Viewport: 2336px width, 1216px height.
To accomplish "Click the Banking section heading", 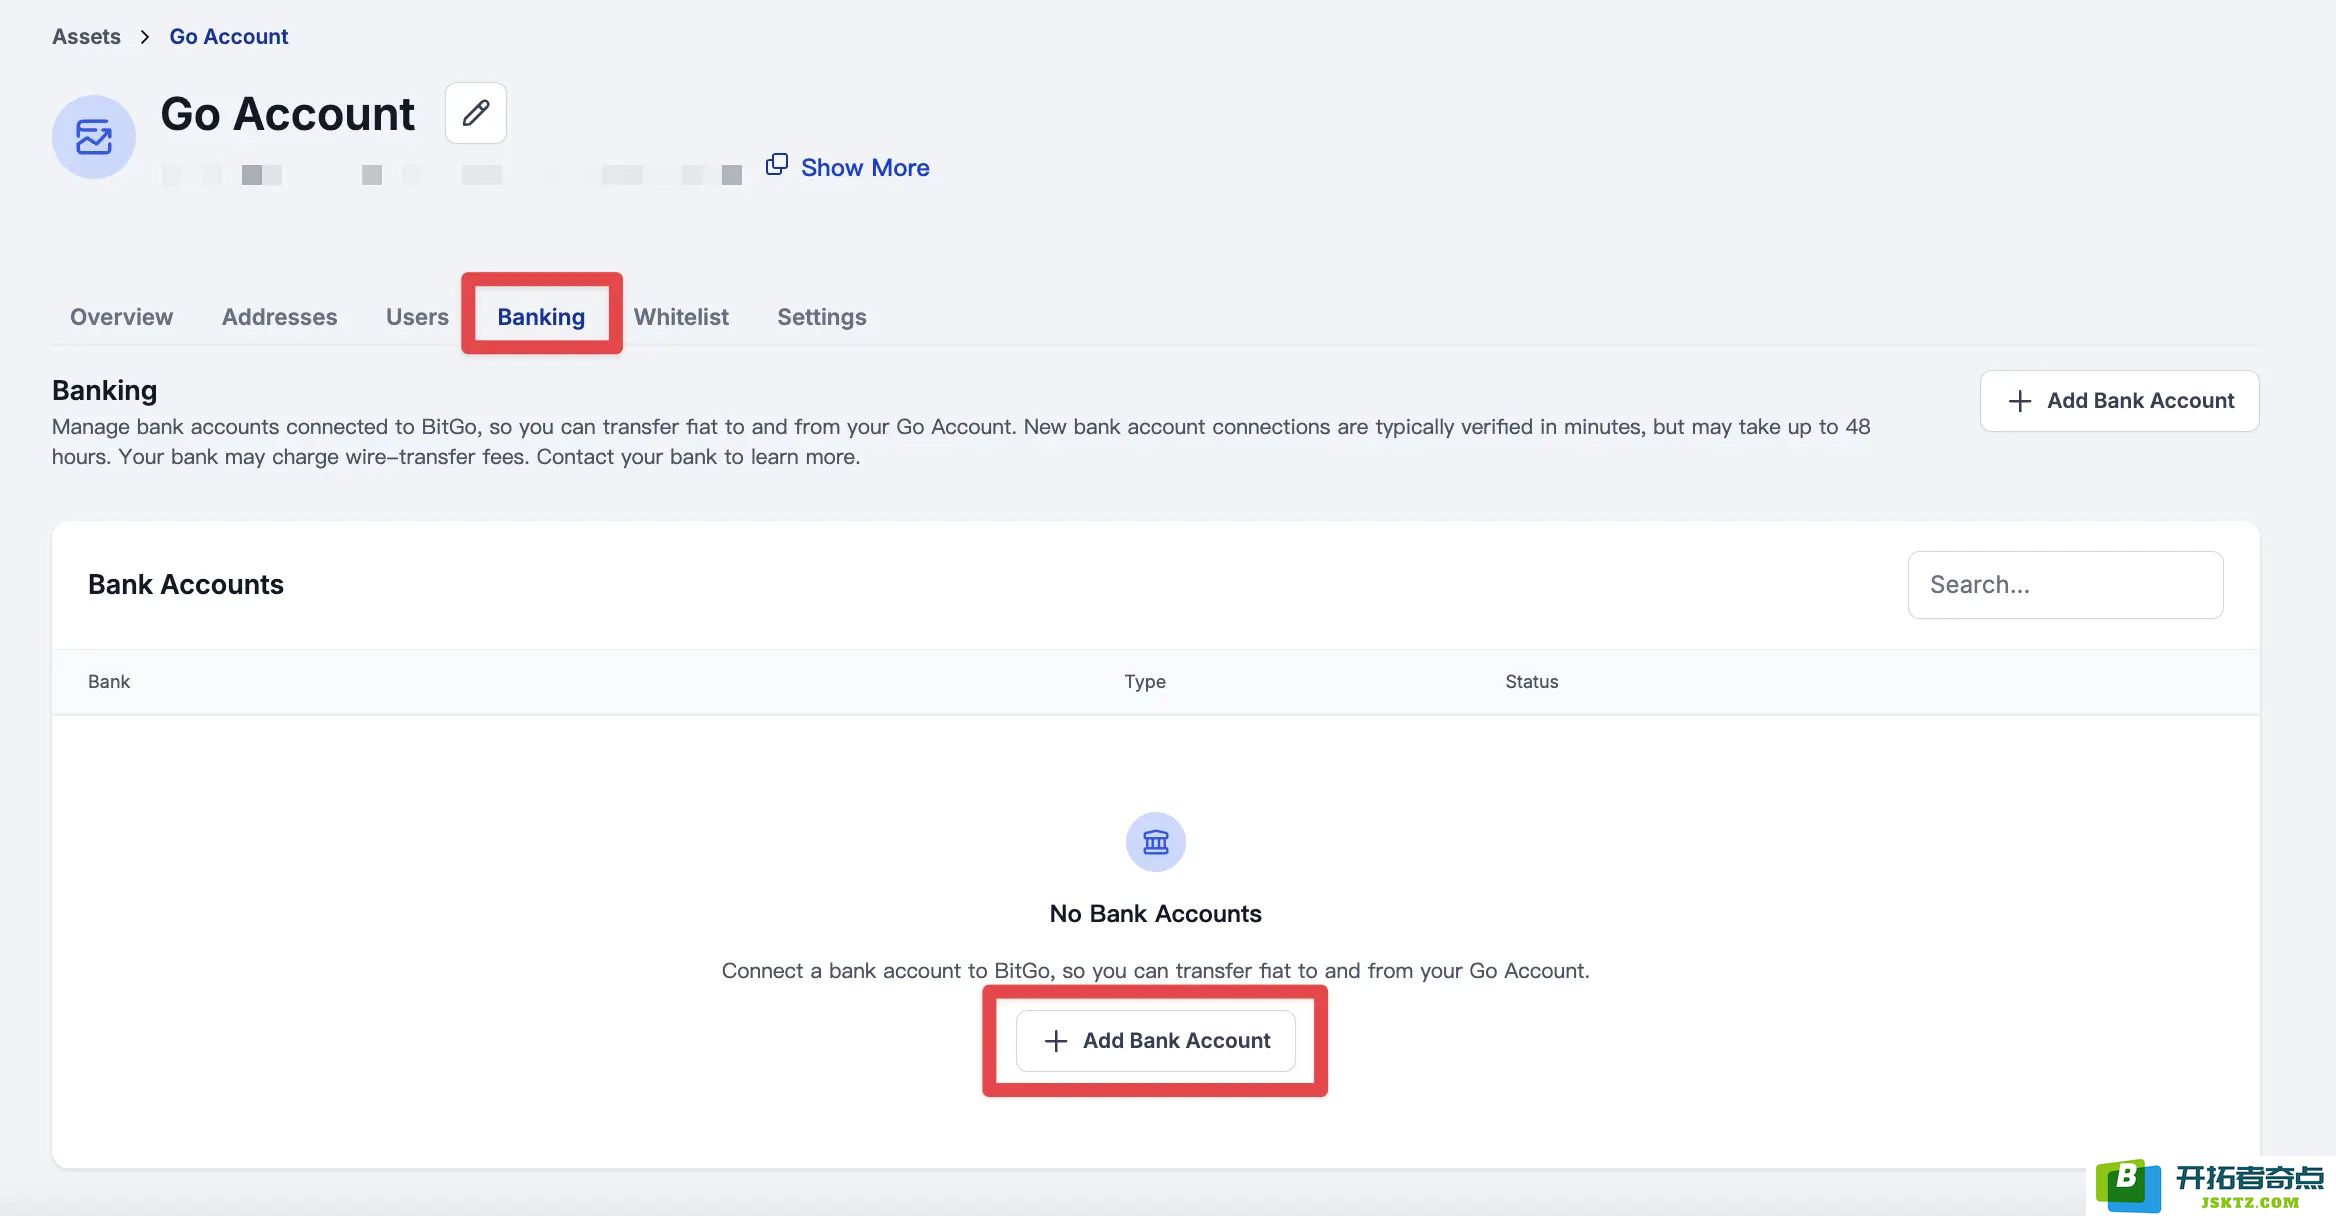I will (105, 390).
